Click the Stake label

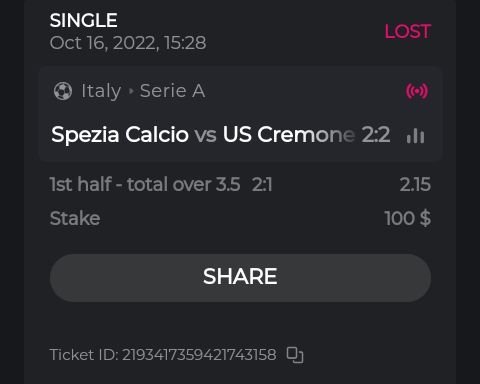click(x=75, y=219)
